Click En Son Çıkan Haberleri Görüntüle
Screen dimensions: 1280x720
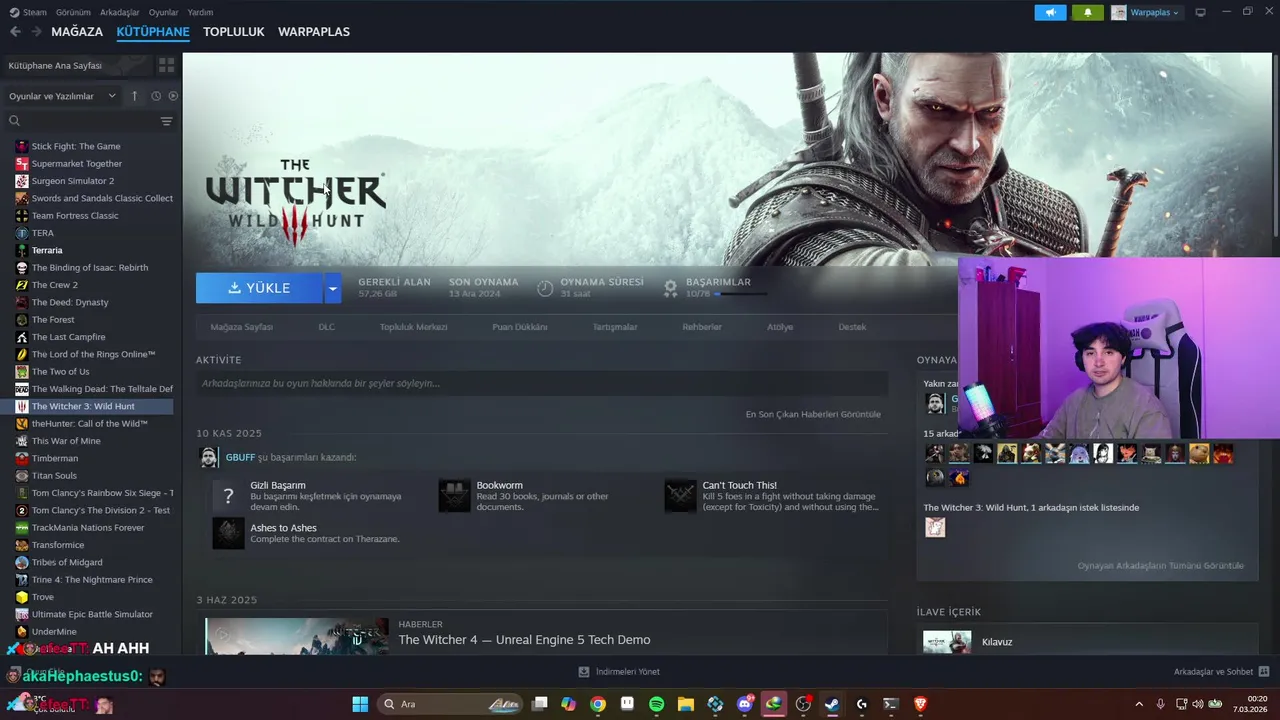[x=813, y=414]
